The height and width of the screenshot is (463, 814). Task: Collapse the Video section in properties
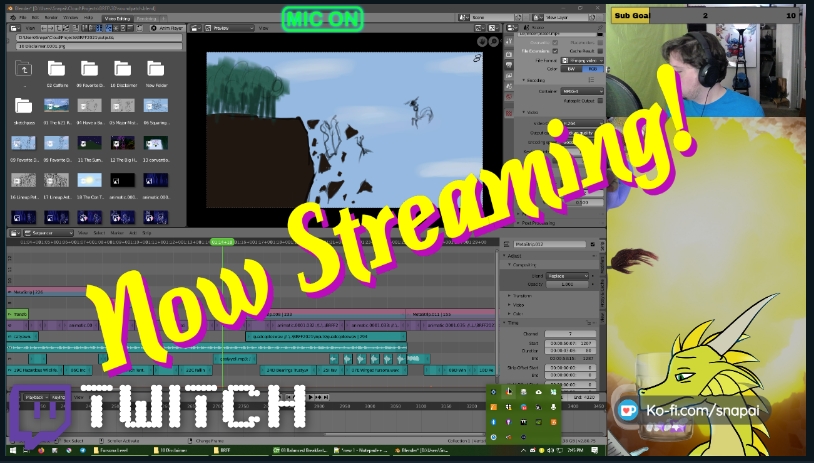(531, 112)
